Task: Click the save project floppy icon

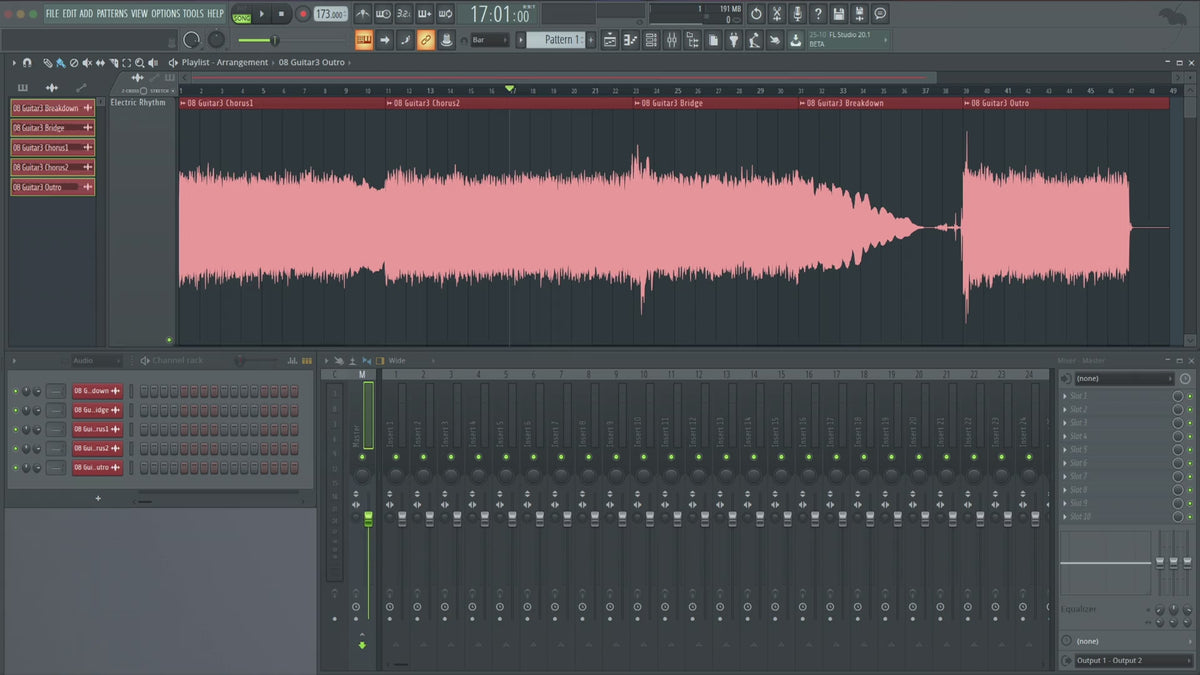Action: [x=838, y=14]
